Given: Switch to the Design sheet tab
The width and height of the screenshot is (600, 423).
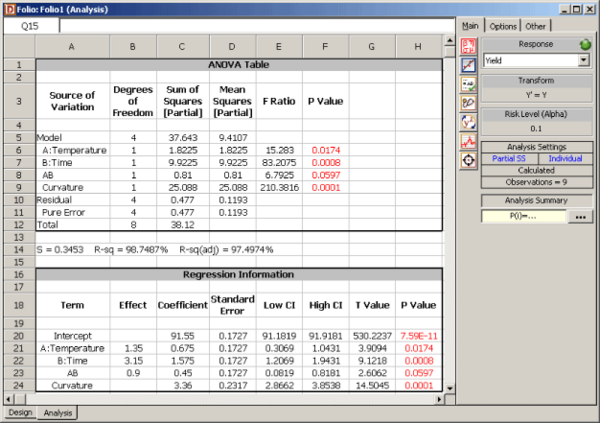Looking at the screenshot, I should (20, 413).
